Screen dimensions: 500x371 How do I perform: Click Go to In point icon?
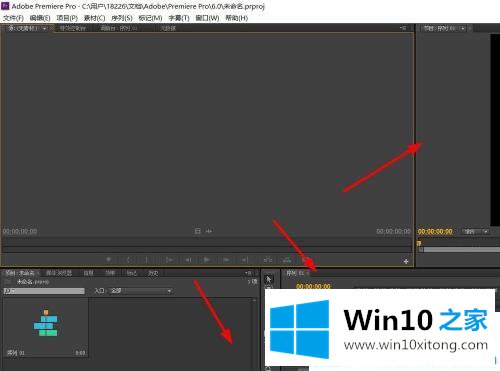tap(169, 259)
